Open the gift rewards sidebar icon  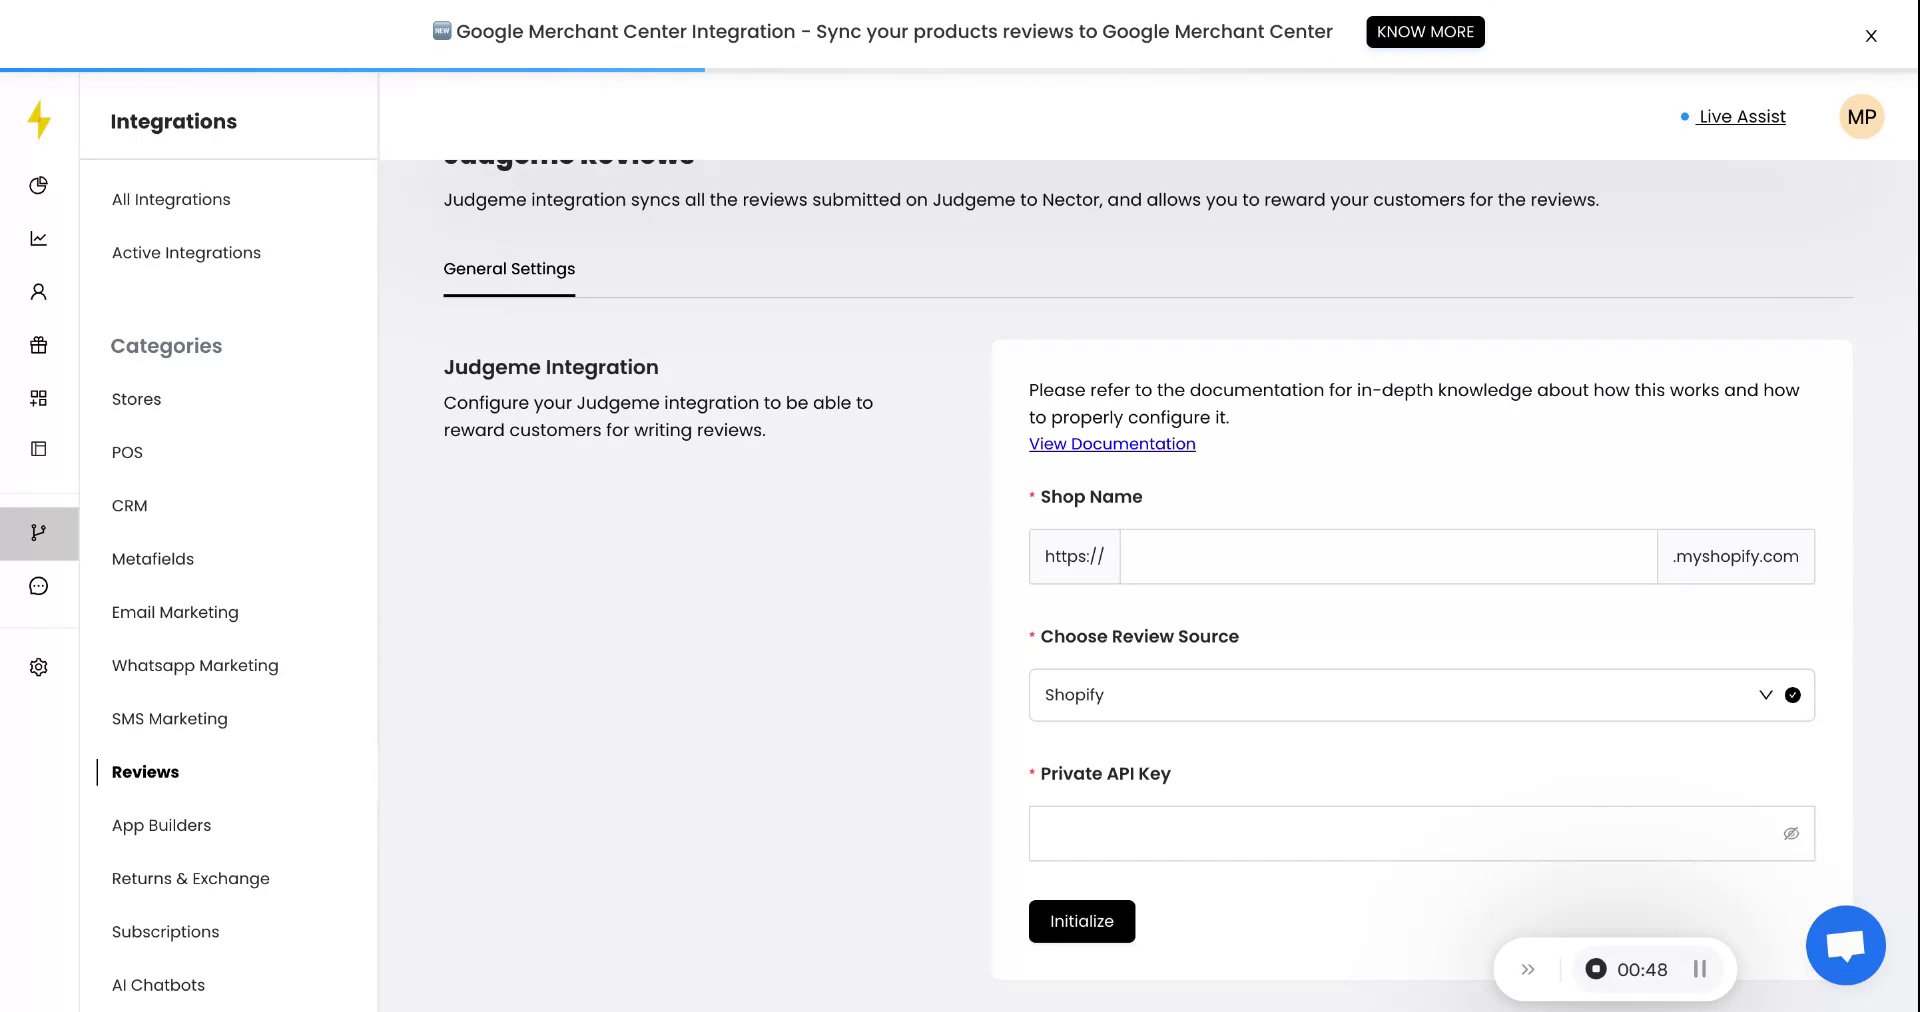(x=39, y=345)
